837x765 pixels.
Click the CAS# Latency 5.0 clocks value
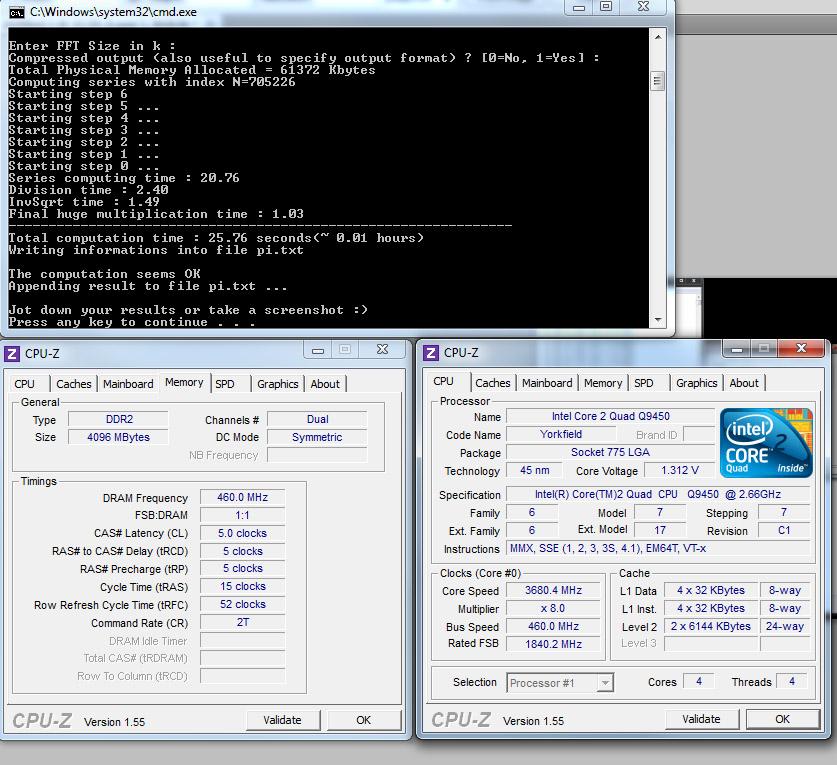242,533
